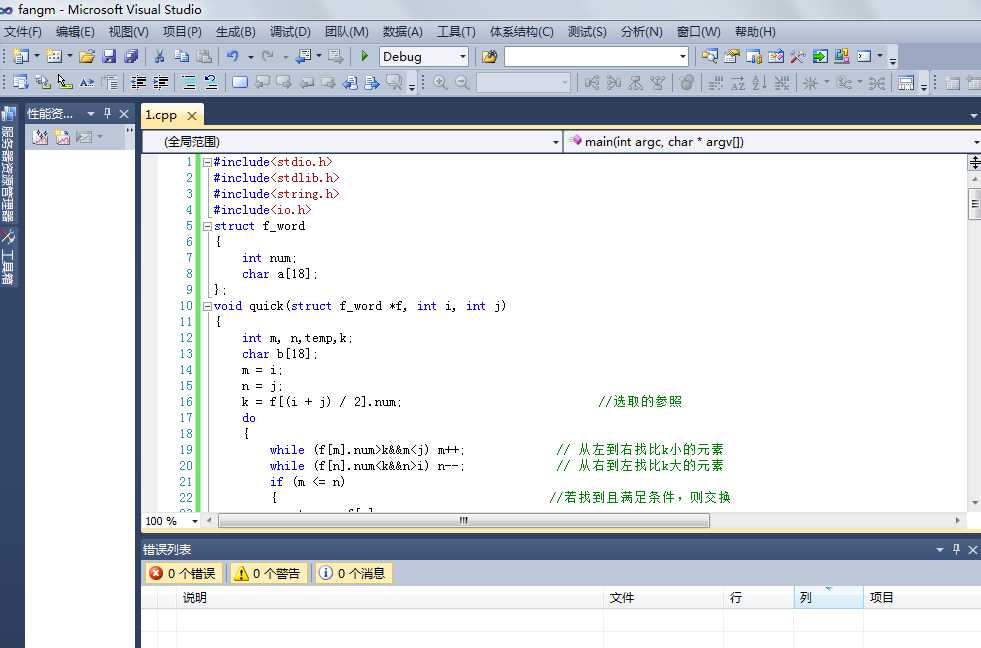981x648 pixels.
Task: Open the Toolbox icon with crossed tools
Action: [797, 56]
